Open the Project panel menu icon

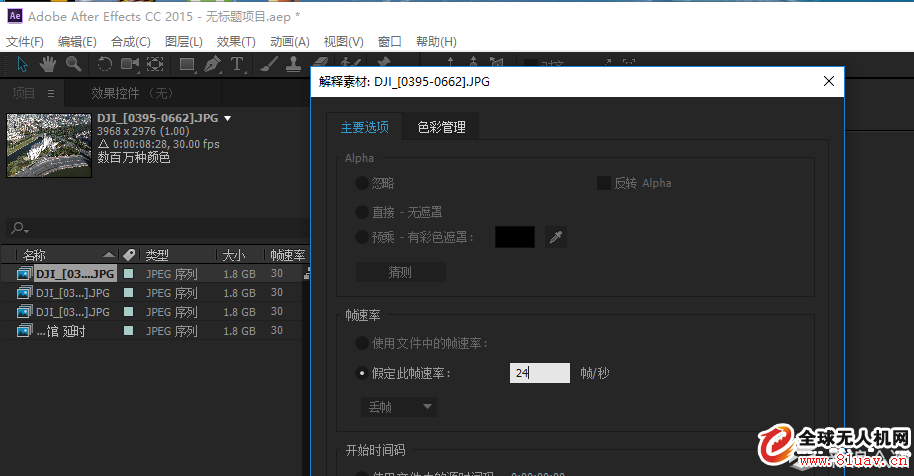pos(51,93)
